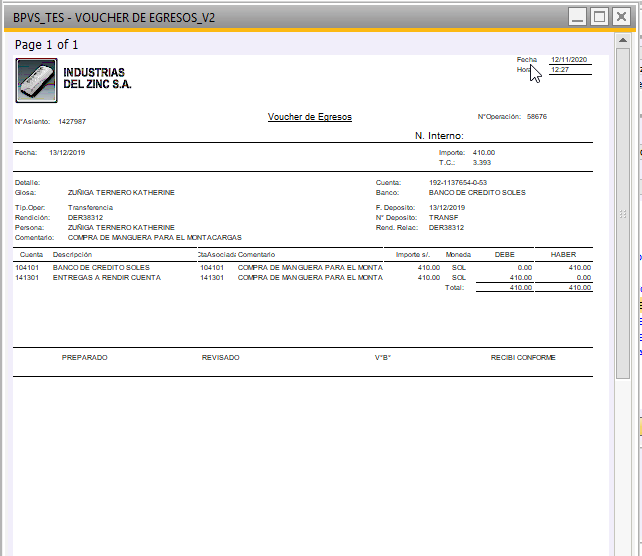Click the T.C. value 3.393
The width and height of the screenshot is (642, 556).
point(482,163)
